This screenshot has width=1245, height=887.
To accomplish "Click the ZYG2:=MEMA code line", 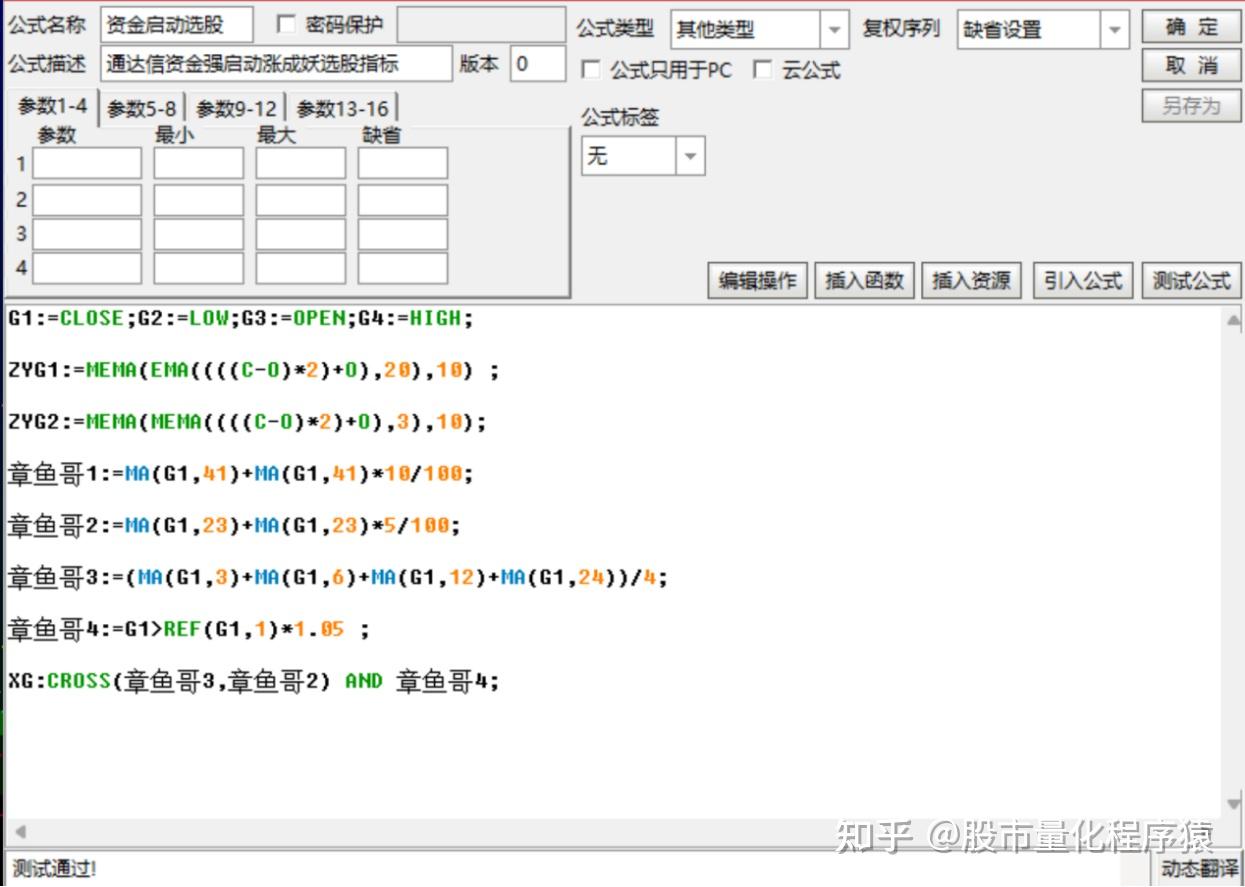I will pyautogui.click(x=247, y=423).
